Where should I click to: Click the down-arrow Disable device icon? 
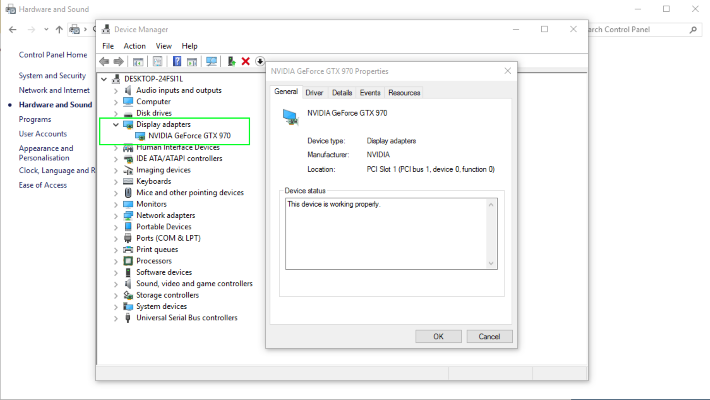260,61
